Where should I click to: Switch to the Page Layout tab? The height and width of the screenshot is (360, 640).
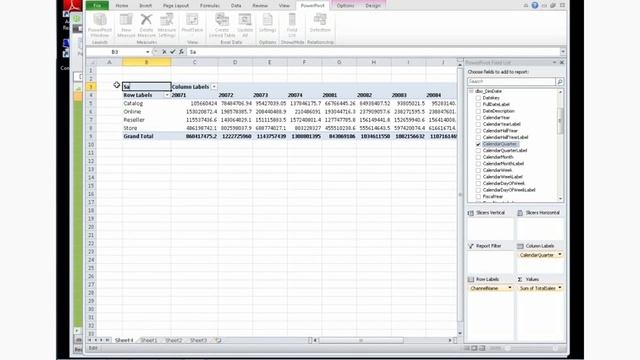pos(176,6)
